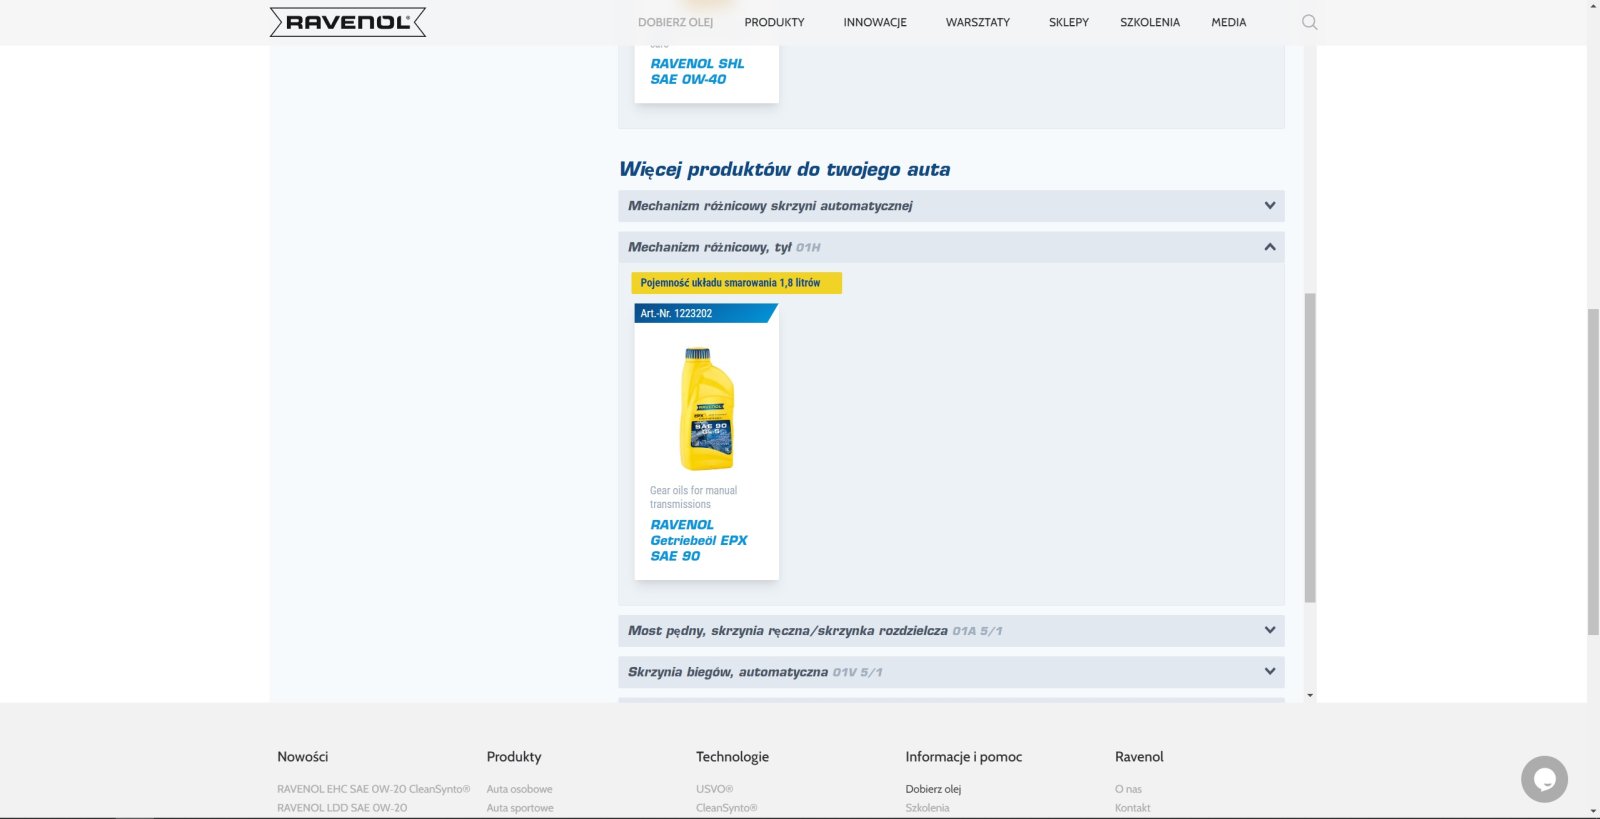Click 'Informacje i pomoc' footer heading

pos(964,757)
